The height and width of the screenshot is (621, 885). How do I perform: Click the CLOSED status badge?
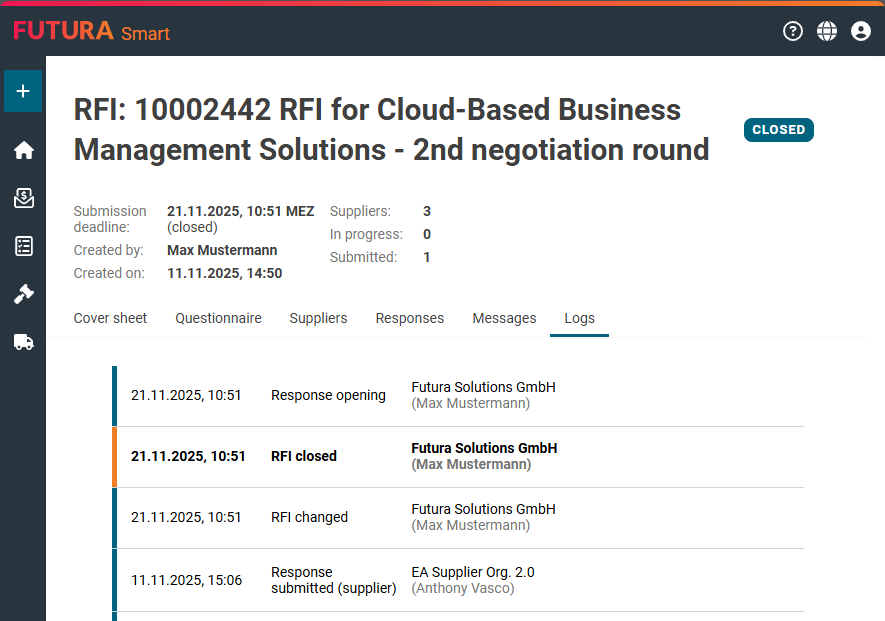point(778,130)
